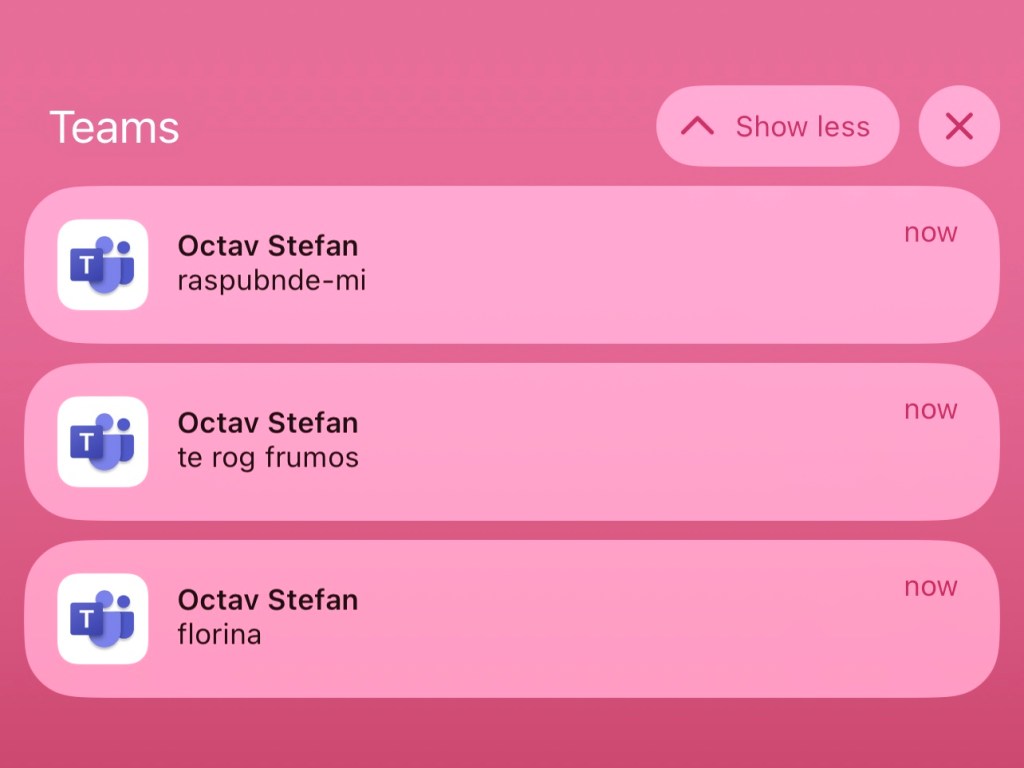The width and height of the screenshot is (1024, 768).
Task: Click the now timestamp on the florina notification
Action: [x=930, y=587]
